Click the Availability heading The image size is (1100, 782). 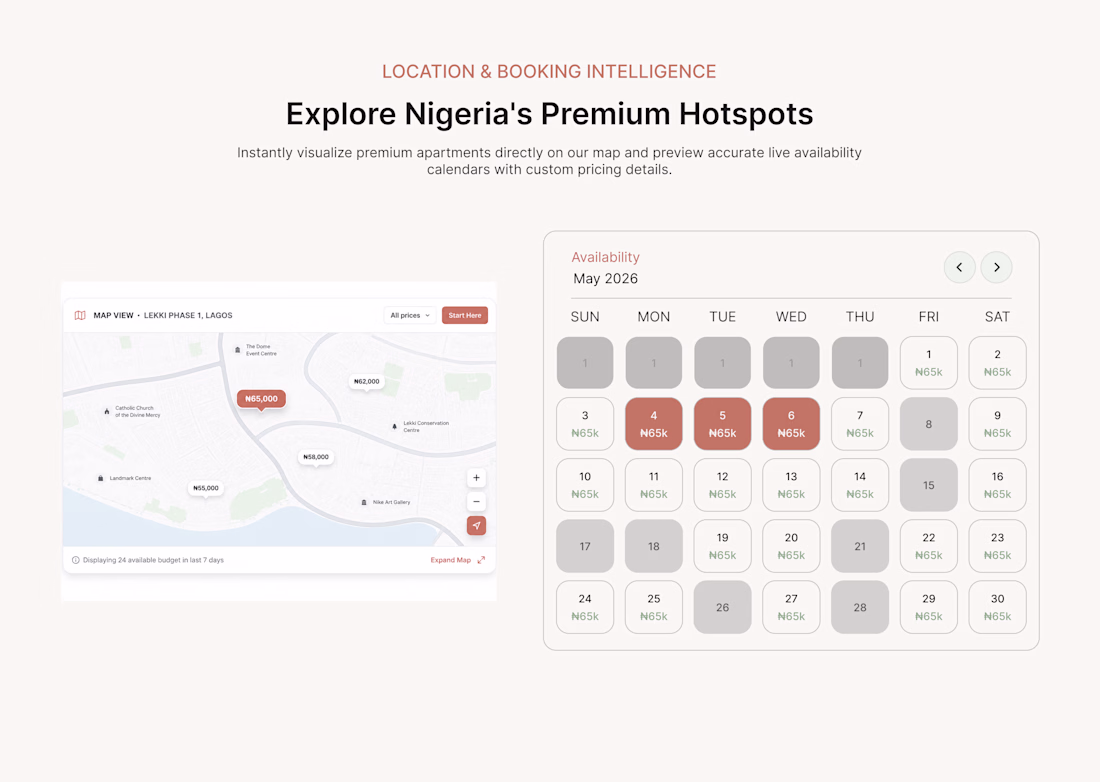(605, 257)
